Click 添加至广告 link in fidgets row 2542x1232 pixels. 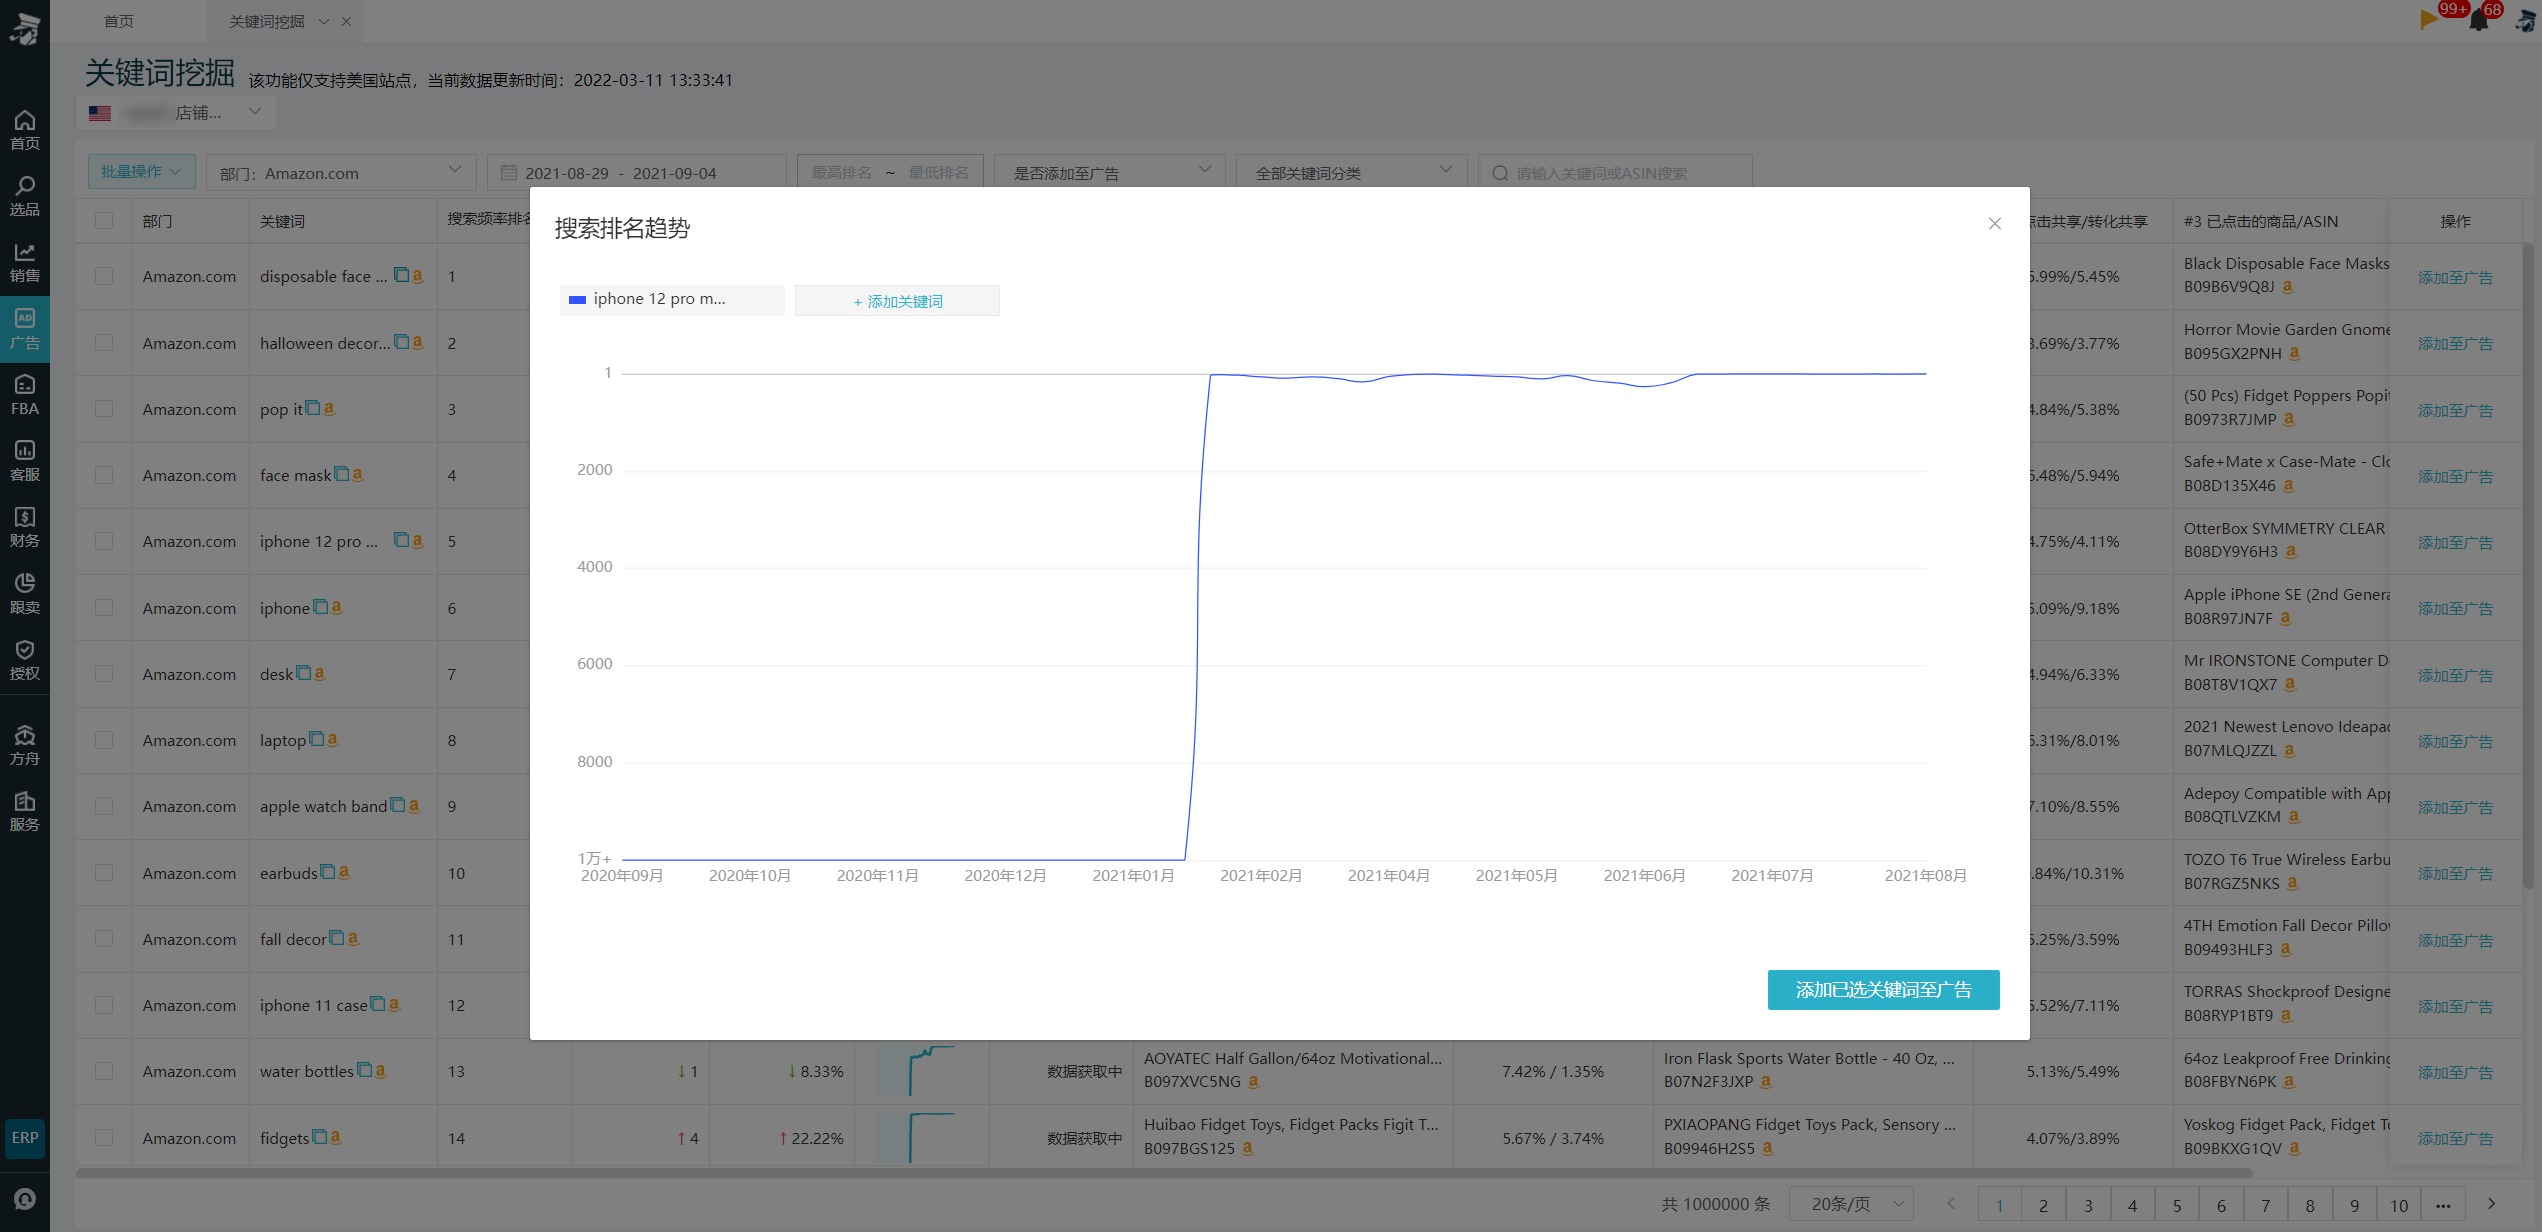point(2455,1138)
